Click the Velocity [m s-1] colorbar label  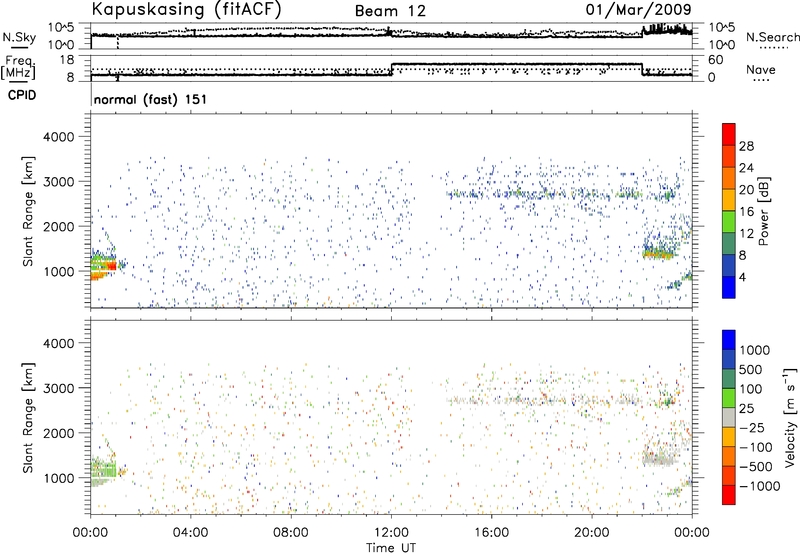(x=790, y=417)
